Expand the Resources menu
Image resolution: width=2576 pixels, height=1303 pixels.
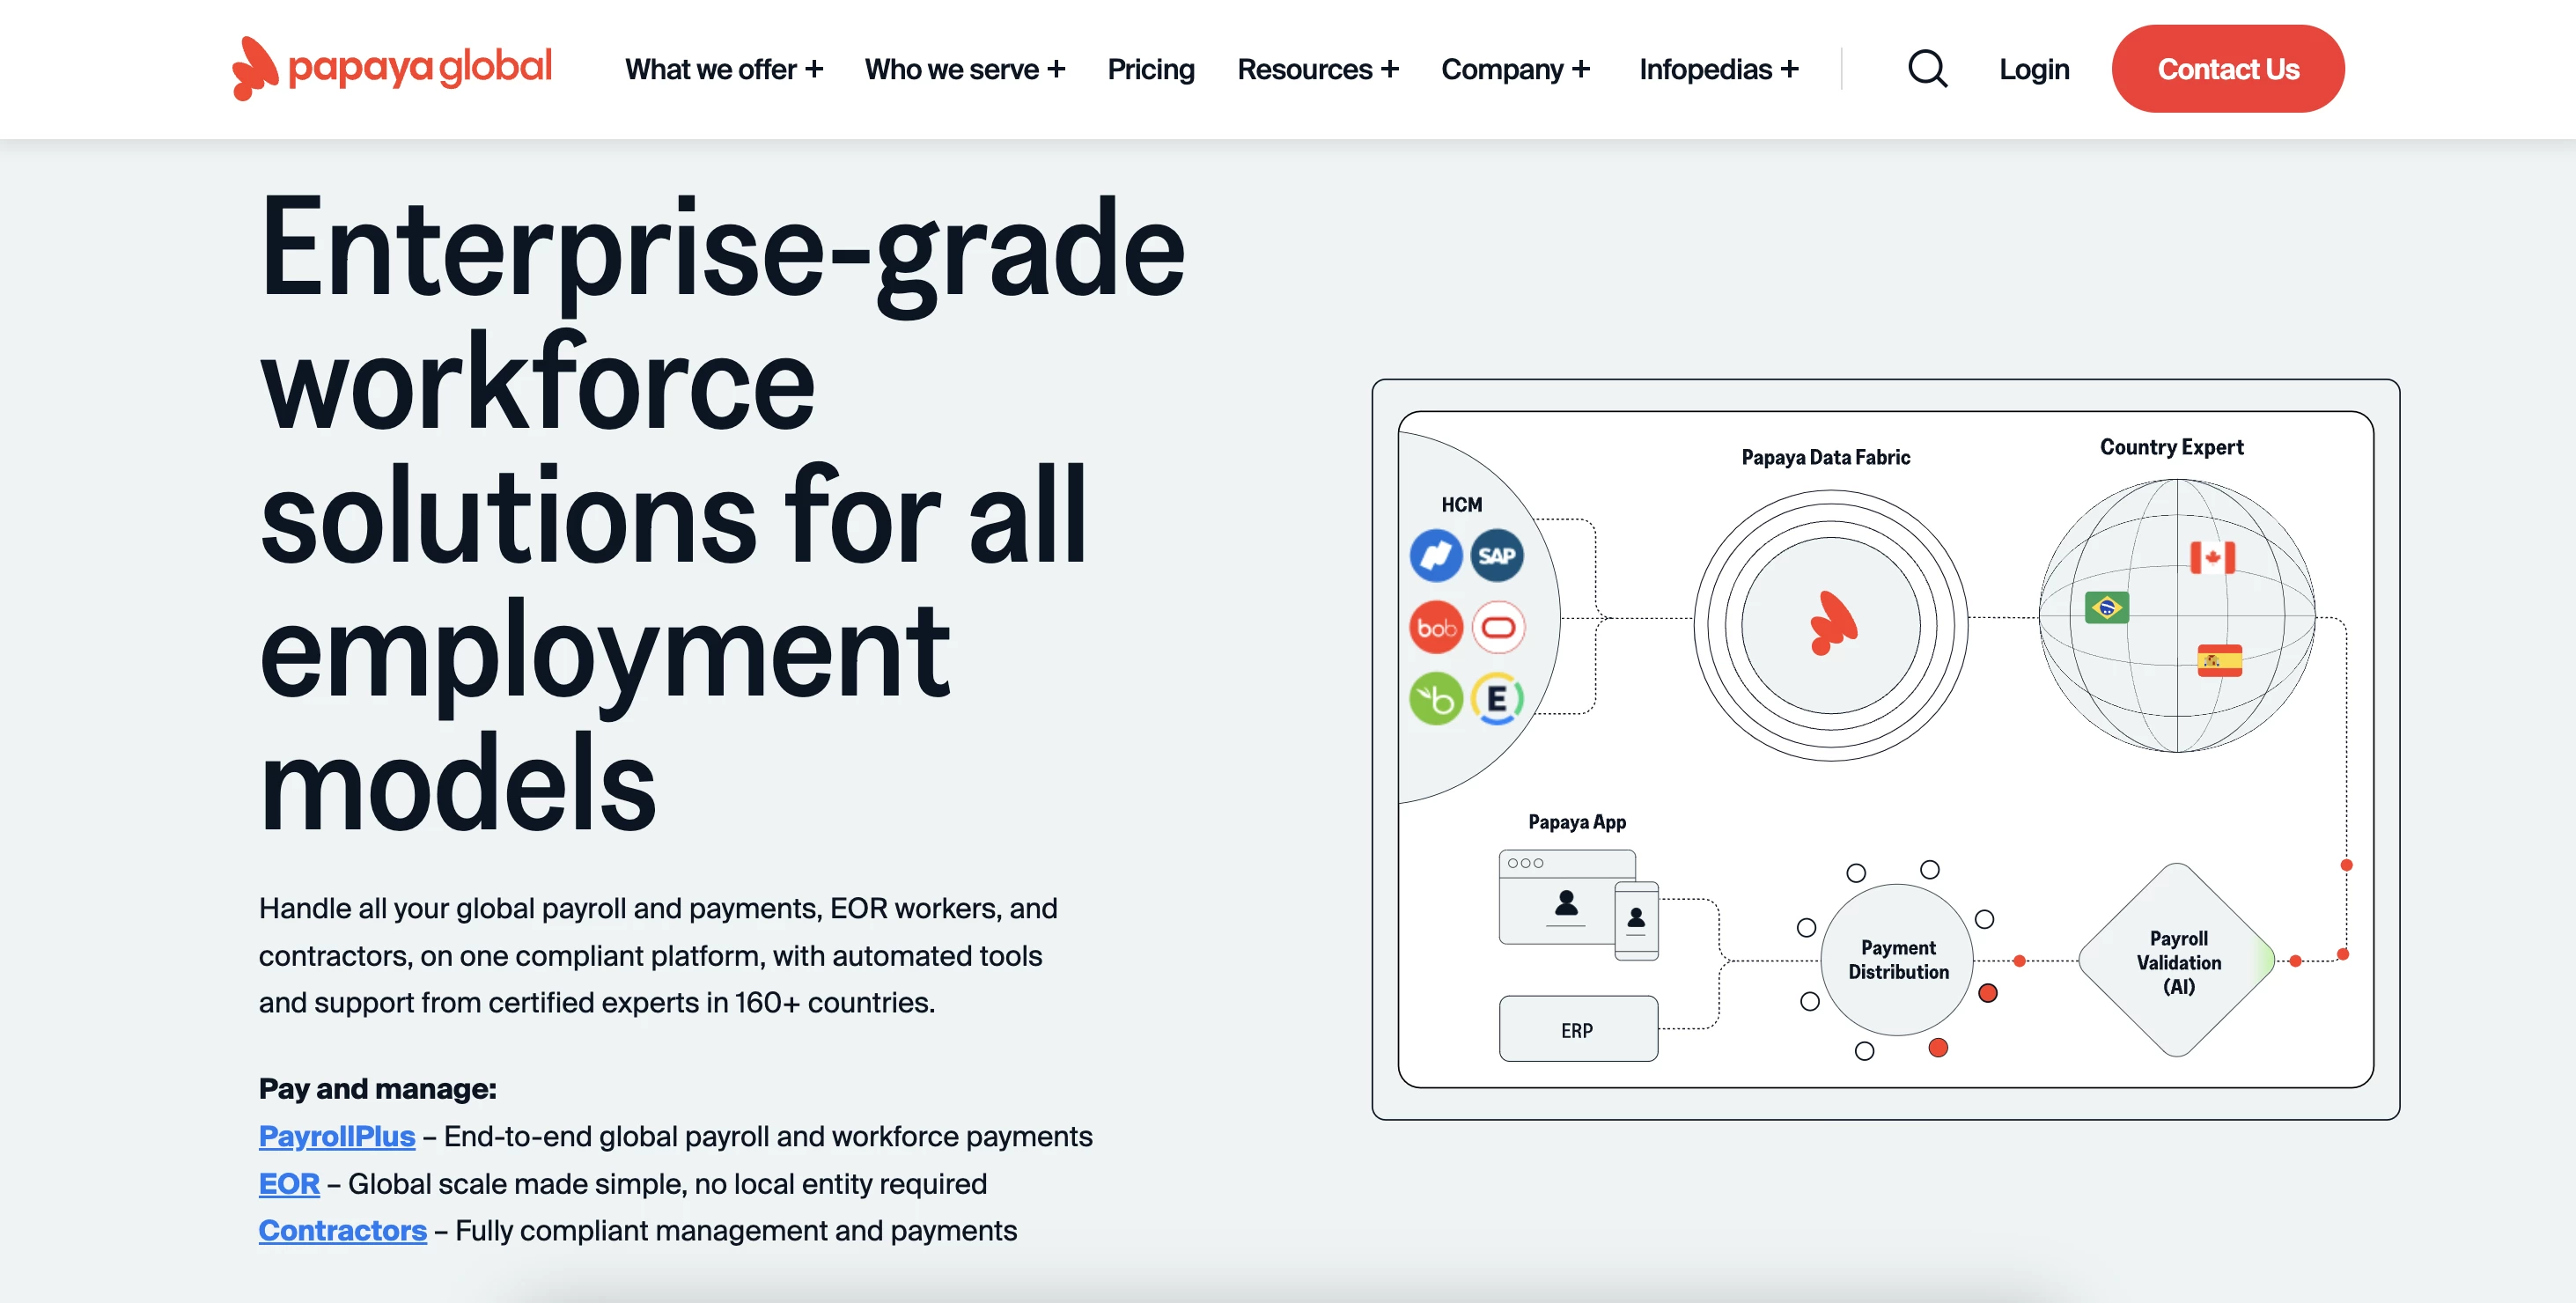tap(1318, 69)
